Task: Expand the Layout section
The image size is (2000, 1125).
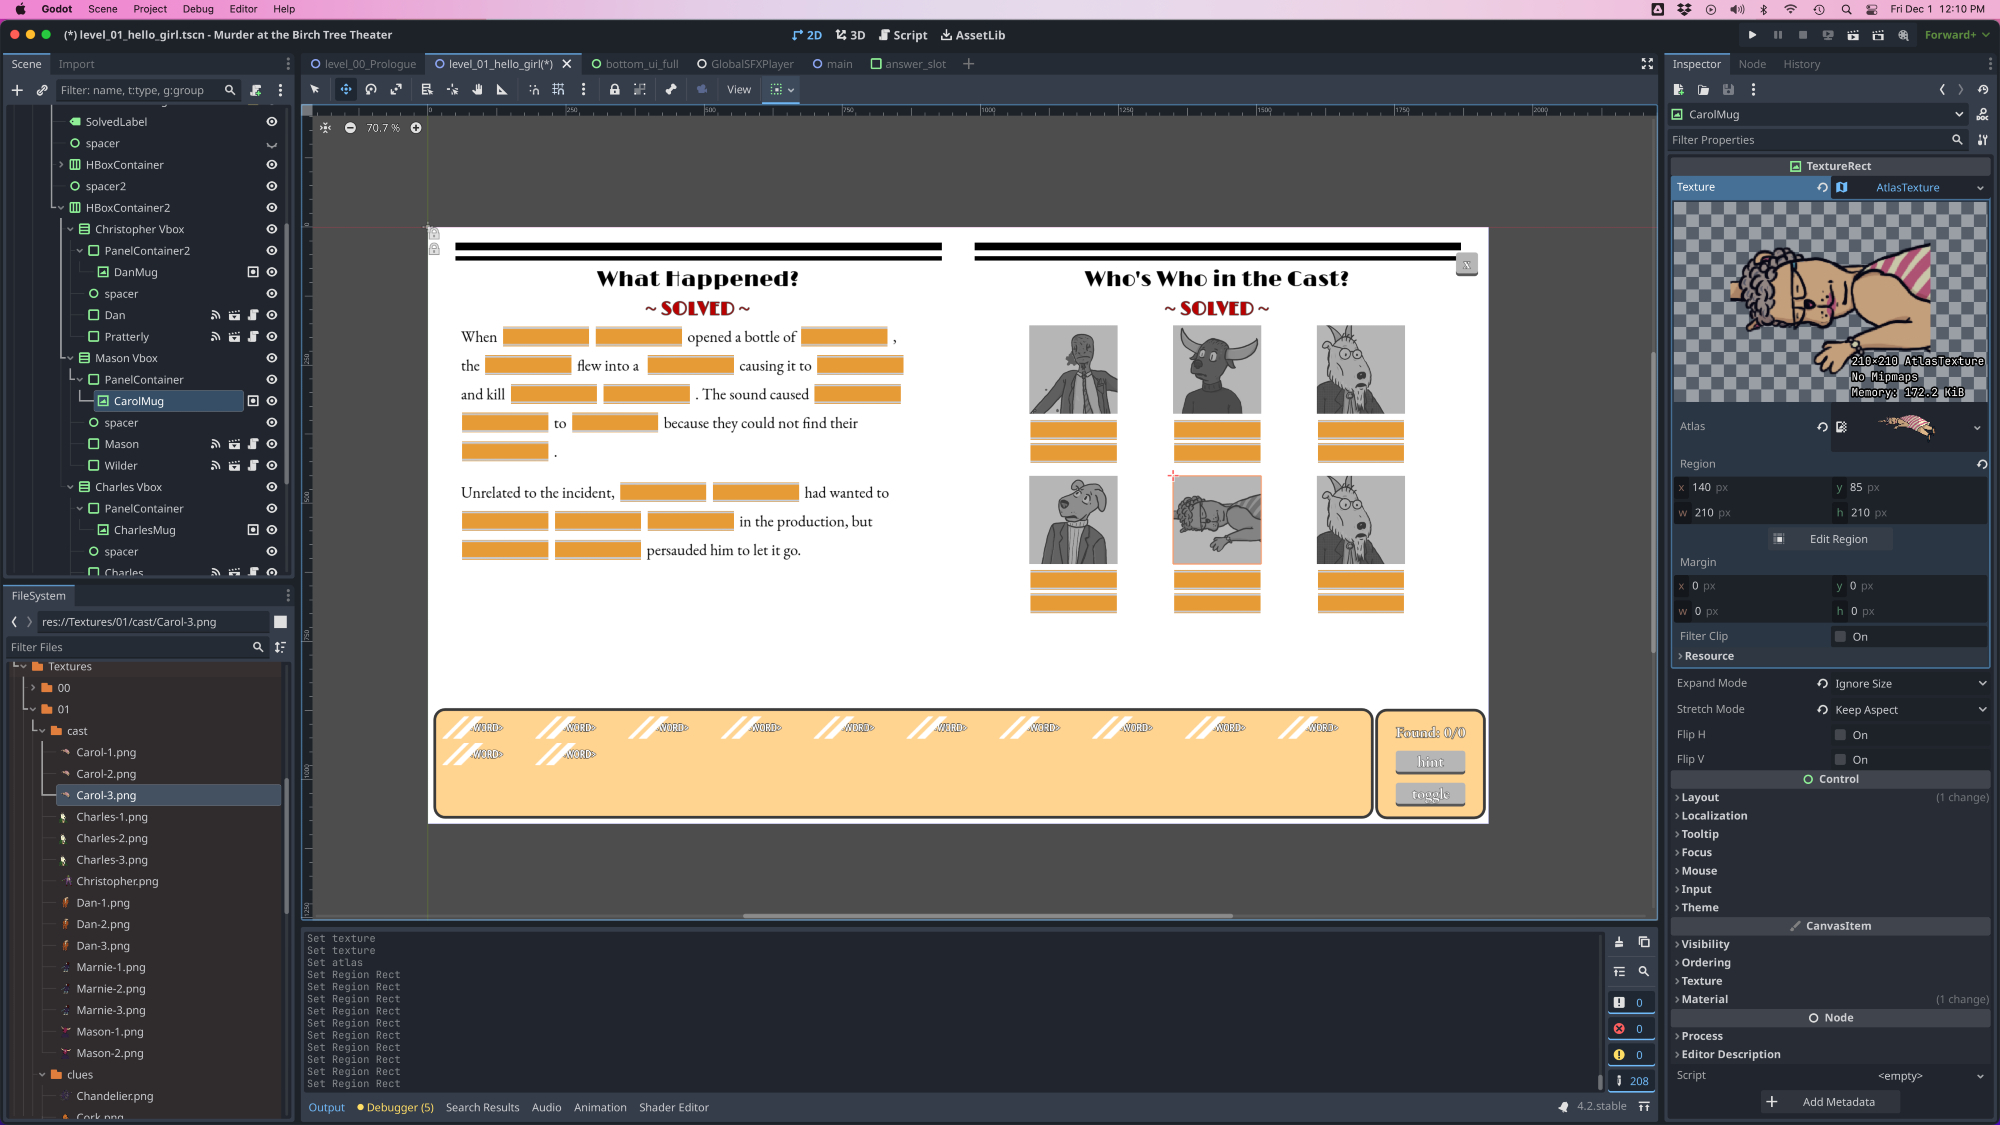Action: [x=1699, y=798]
